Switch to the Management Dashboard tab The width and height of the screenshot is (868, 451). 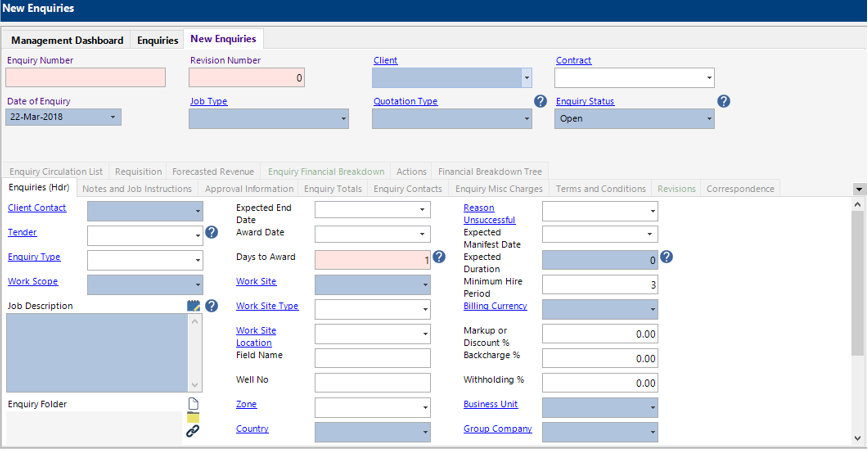point(67,40)
